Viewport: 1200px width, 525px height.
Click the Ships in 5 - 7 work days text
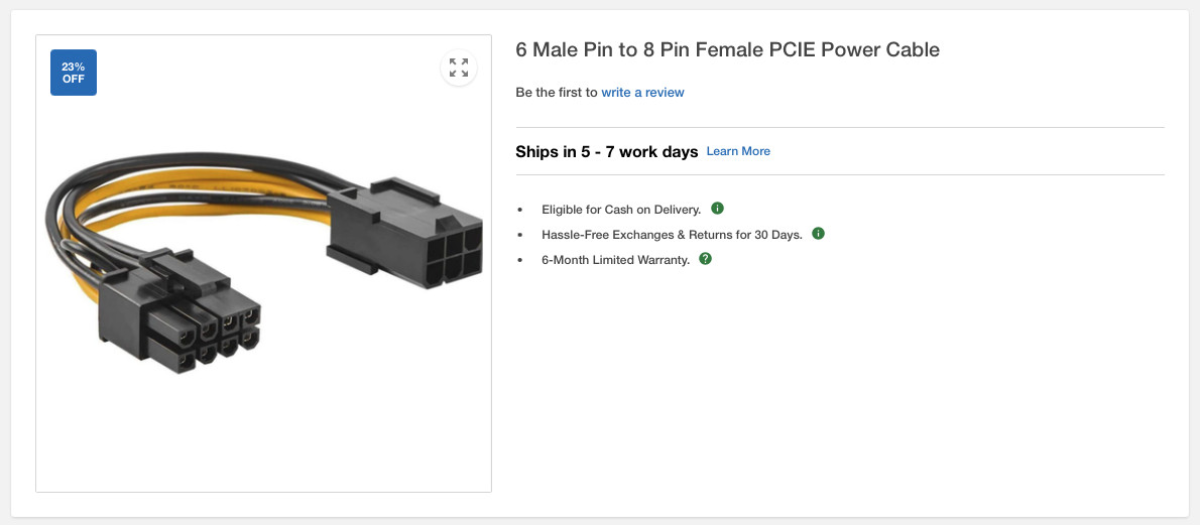coord(606,152)
